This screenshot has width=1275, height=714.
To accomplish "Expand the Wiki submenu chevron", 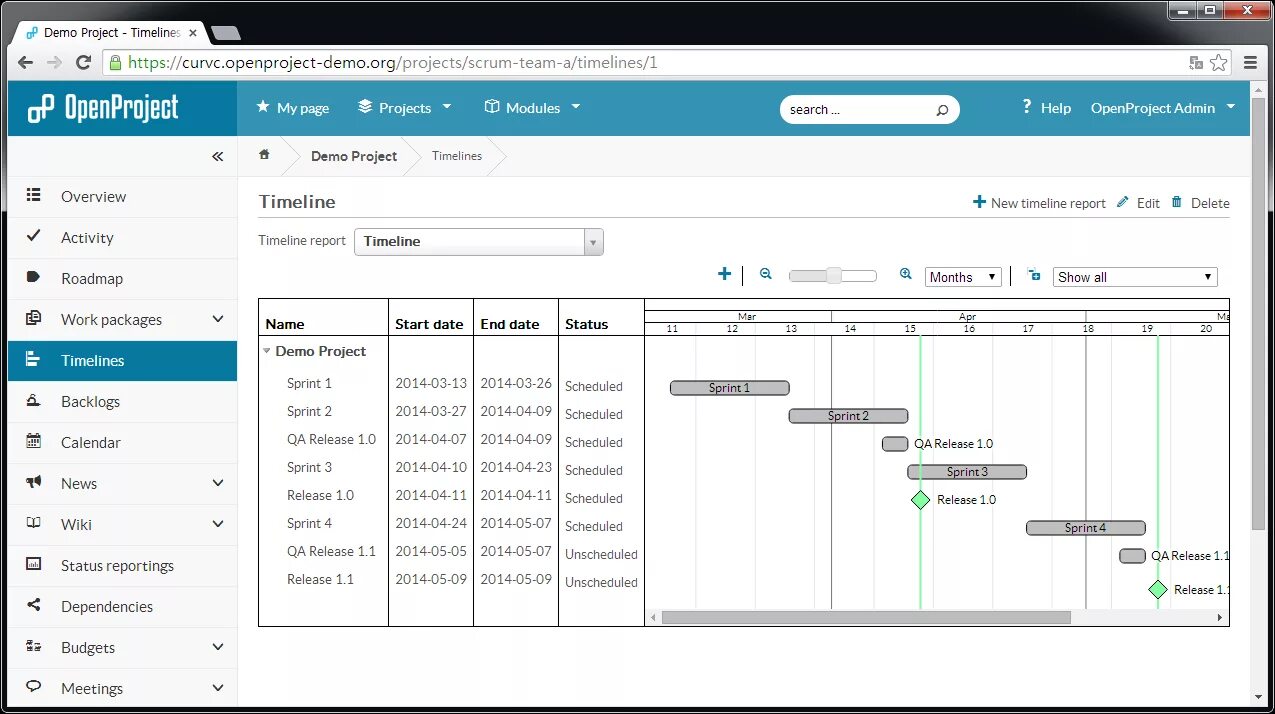I will coord(218,524).
